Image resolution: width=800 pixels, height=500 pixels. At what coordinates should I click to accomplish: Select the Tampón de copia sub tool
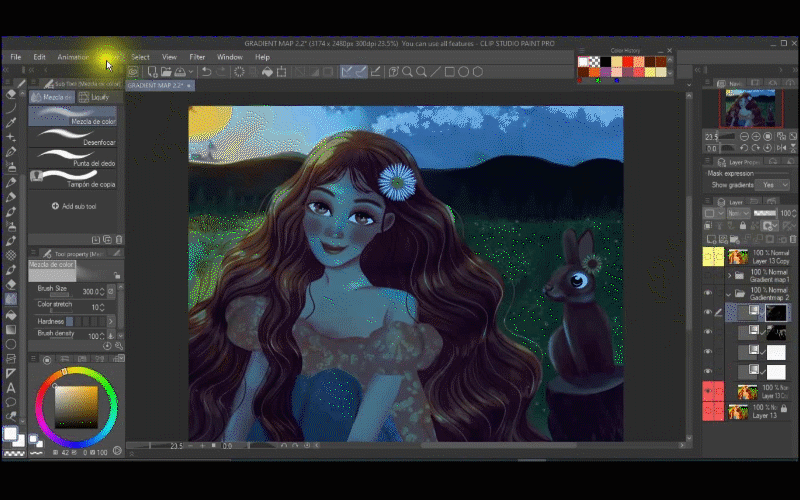pyautogui.click(x=75, y=179)
